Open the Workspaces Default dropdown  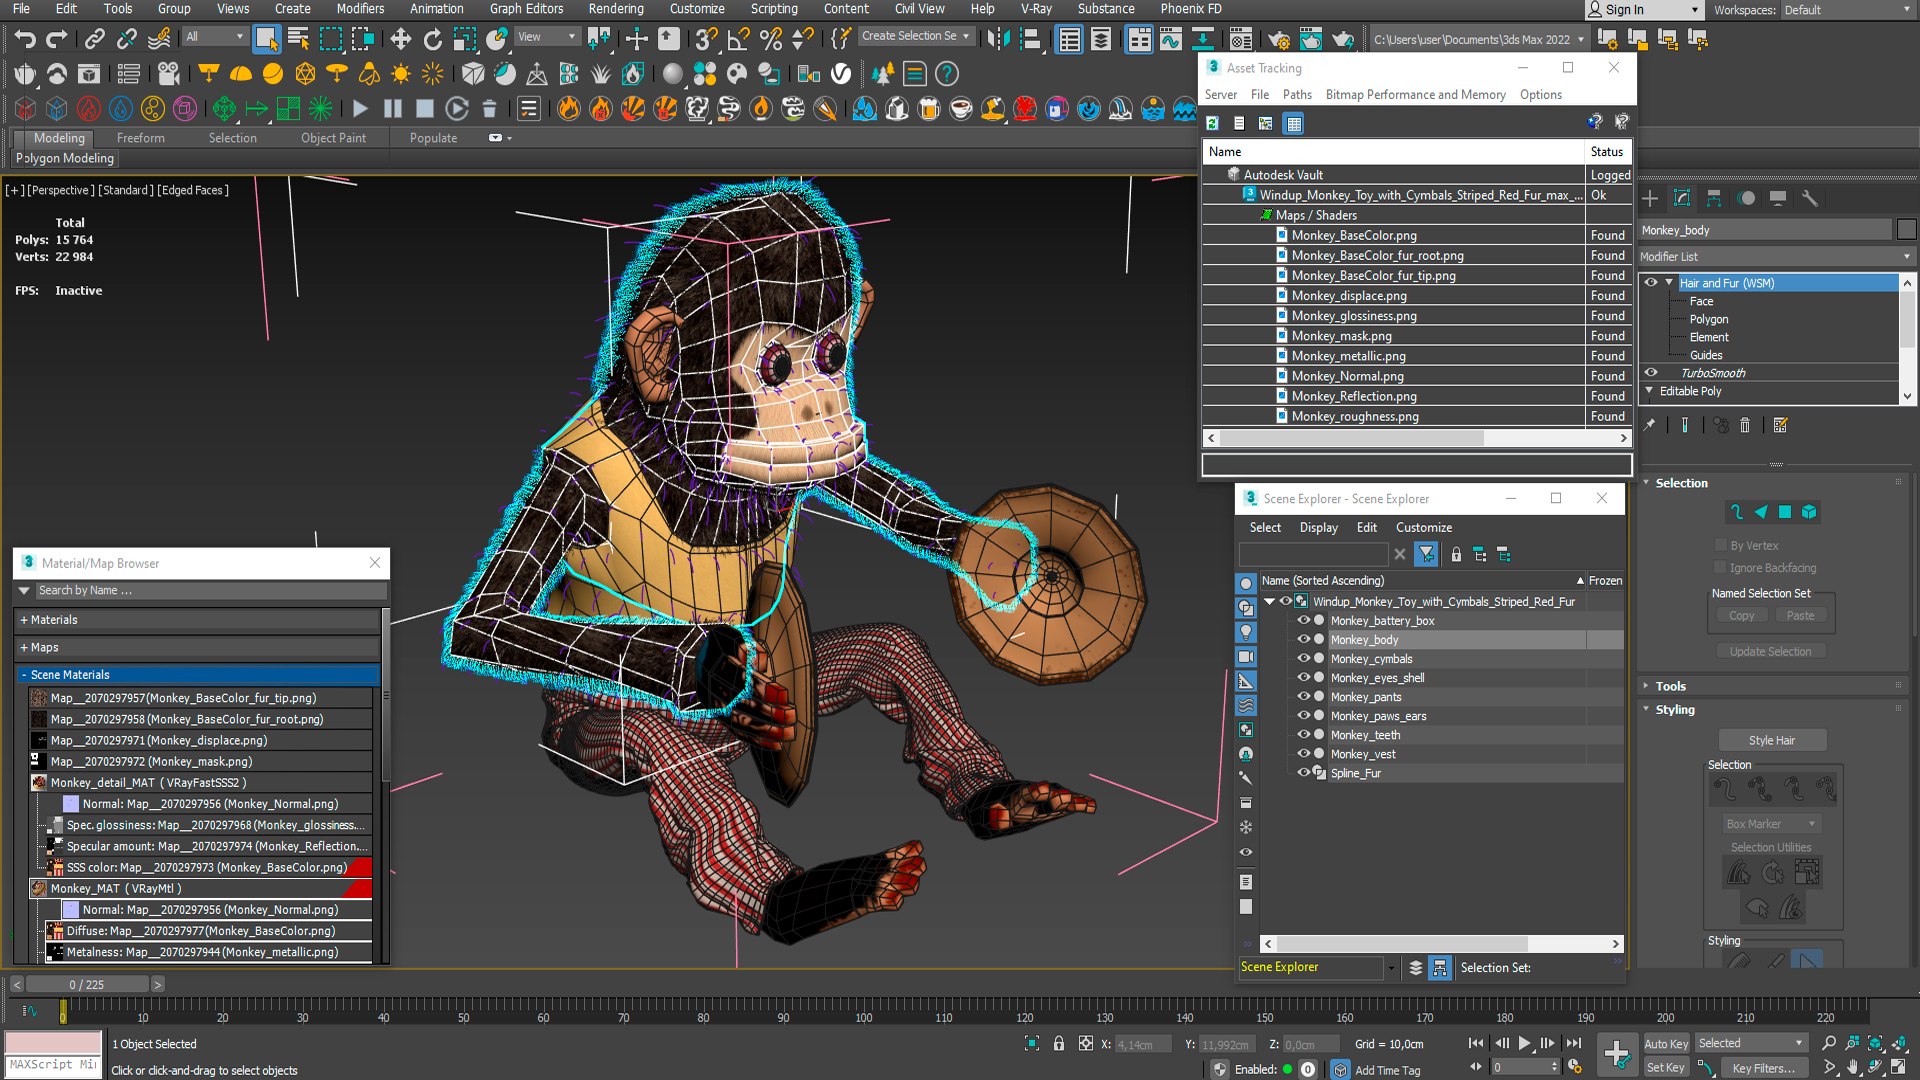pyautogui.click(x=1846, y=10)
